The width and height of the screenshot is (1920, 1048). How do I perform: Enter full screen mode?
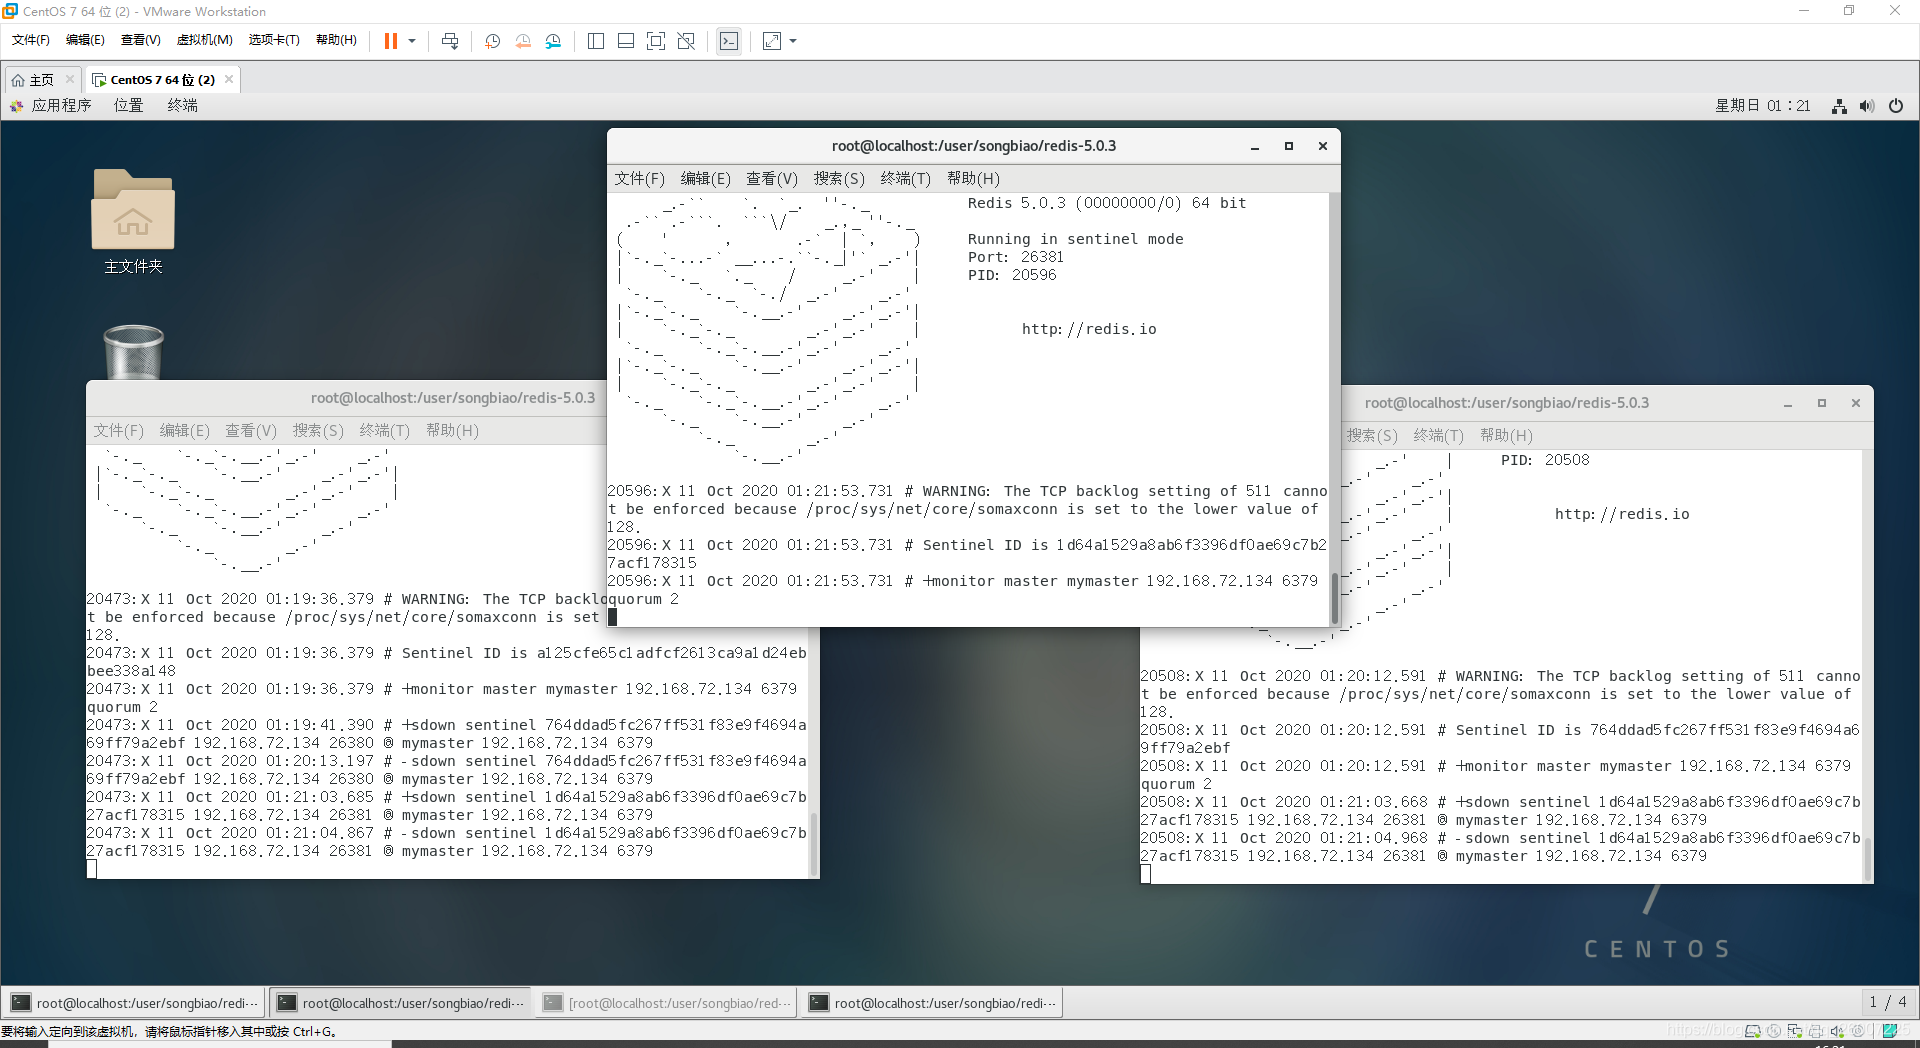tap(656, 41)
